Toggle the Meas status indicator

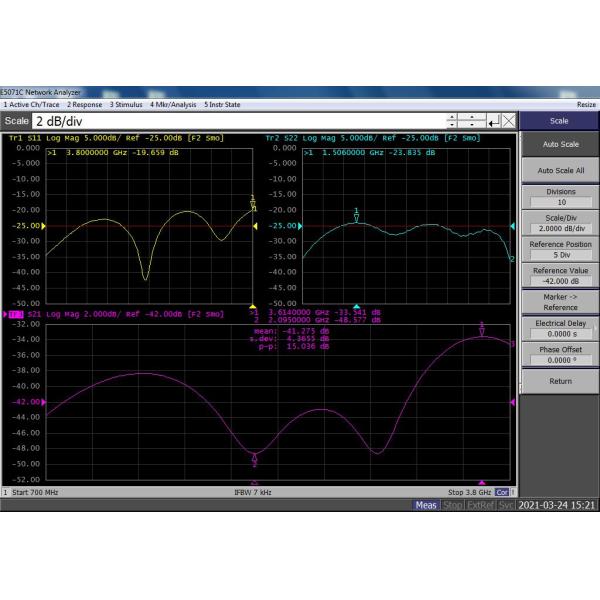(427, 505)
